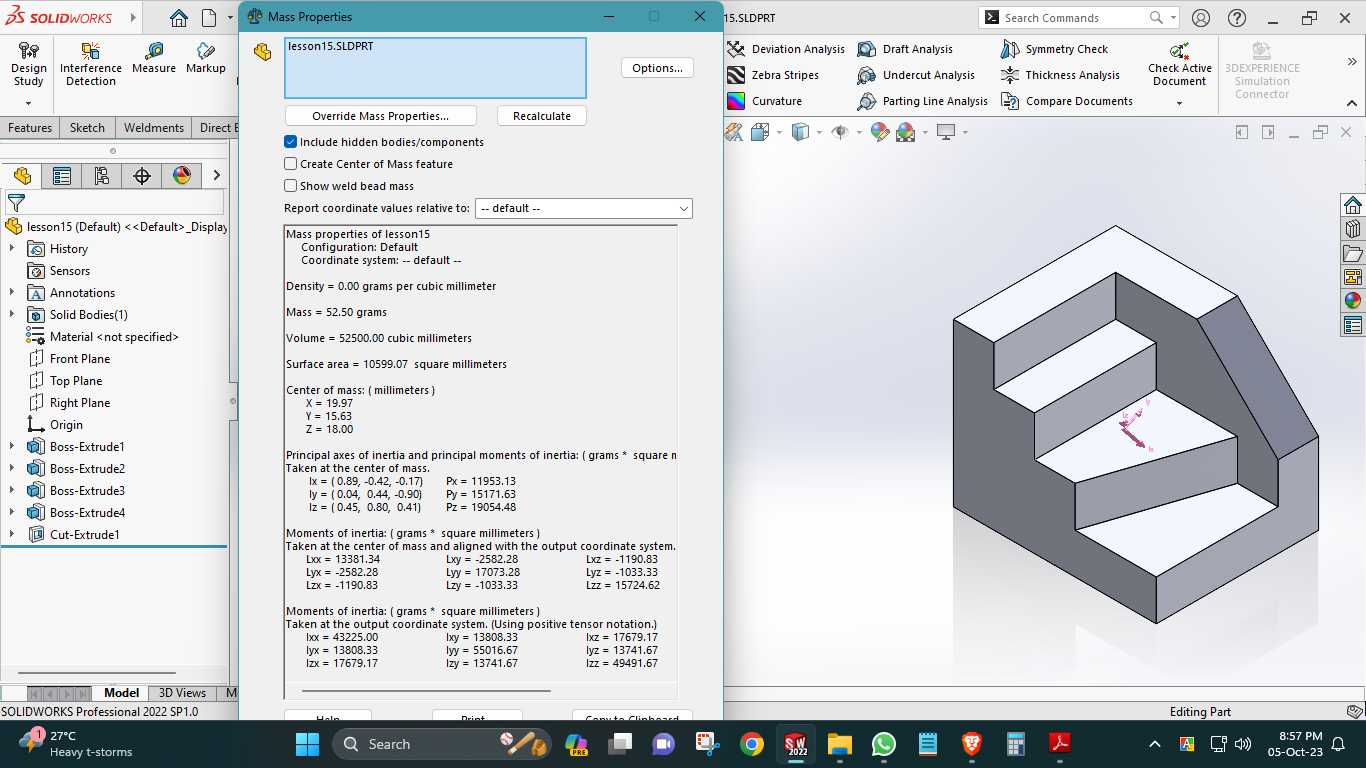This screenshot has width=1366, height=768.
Task: Switch to the Weldments tab
Action: [154, 128]
